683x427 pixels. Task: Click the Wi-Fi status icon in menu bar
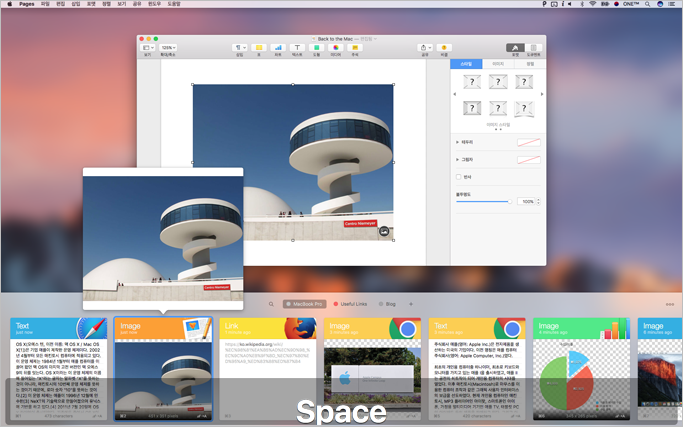593,4
